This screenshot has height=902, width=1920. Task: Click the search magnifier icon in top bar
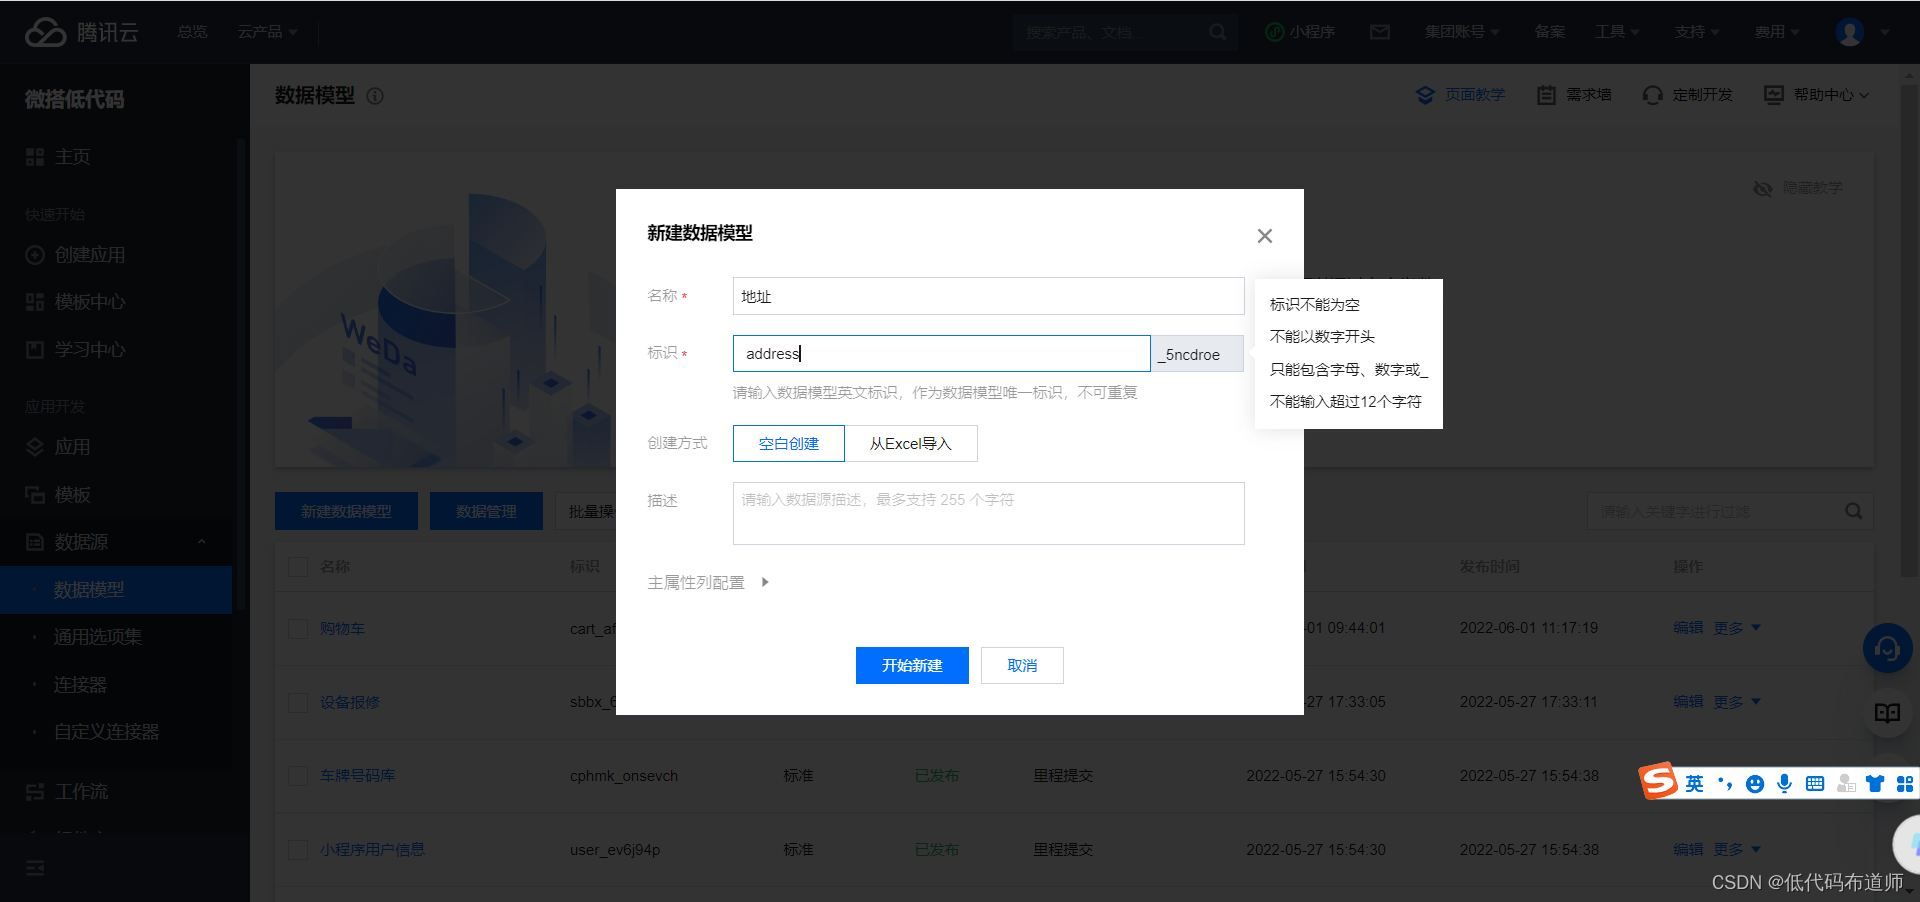click(x=1217, y=32)
